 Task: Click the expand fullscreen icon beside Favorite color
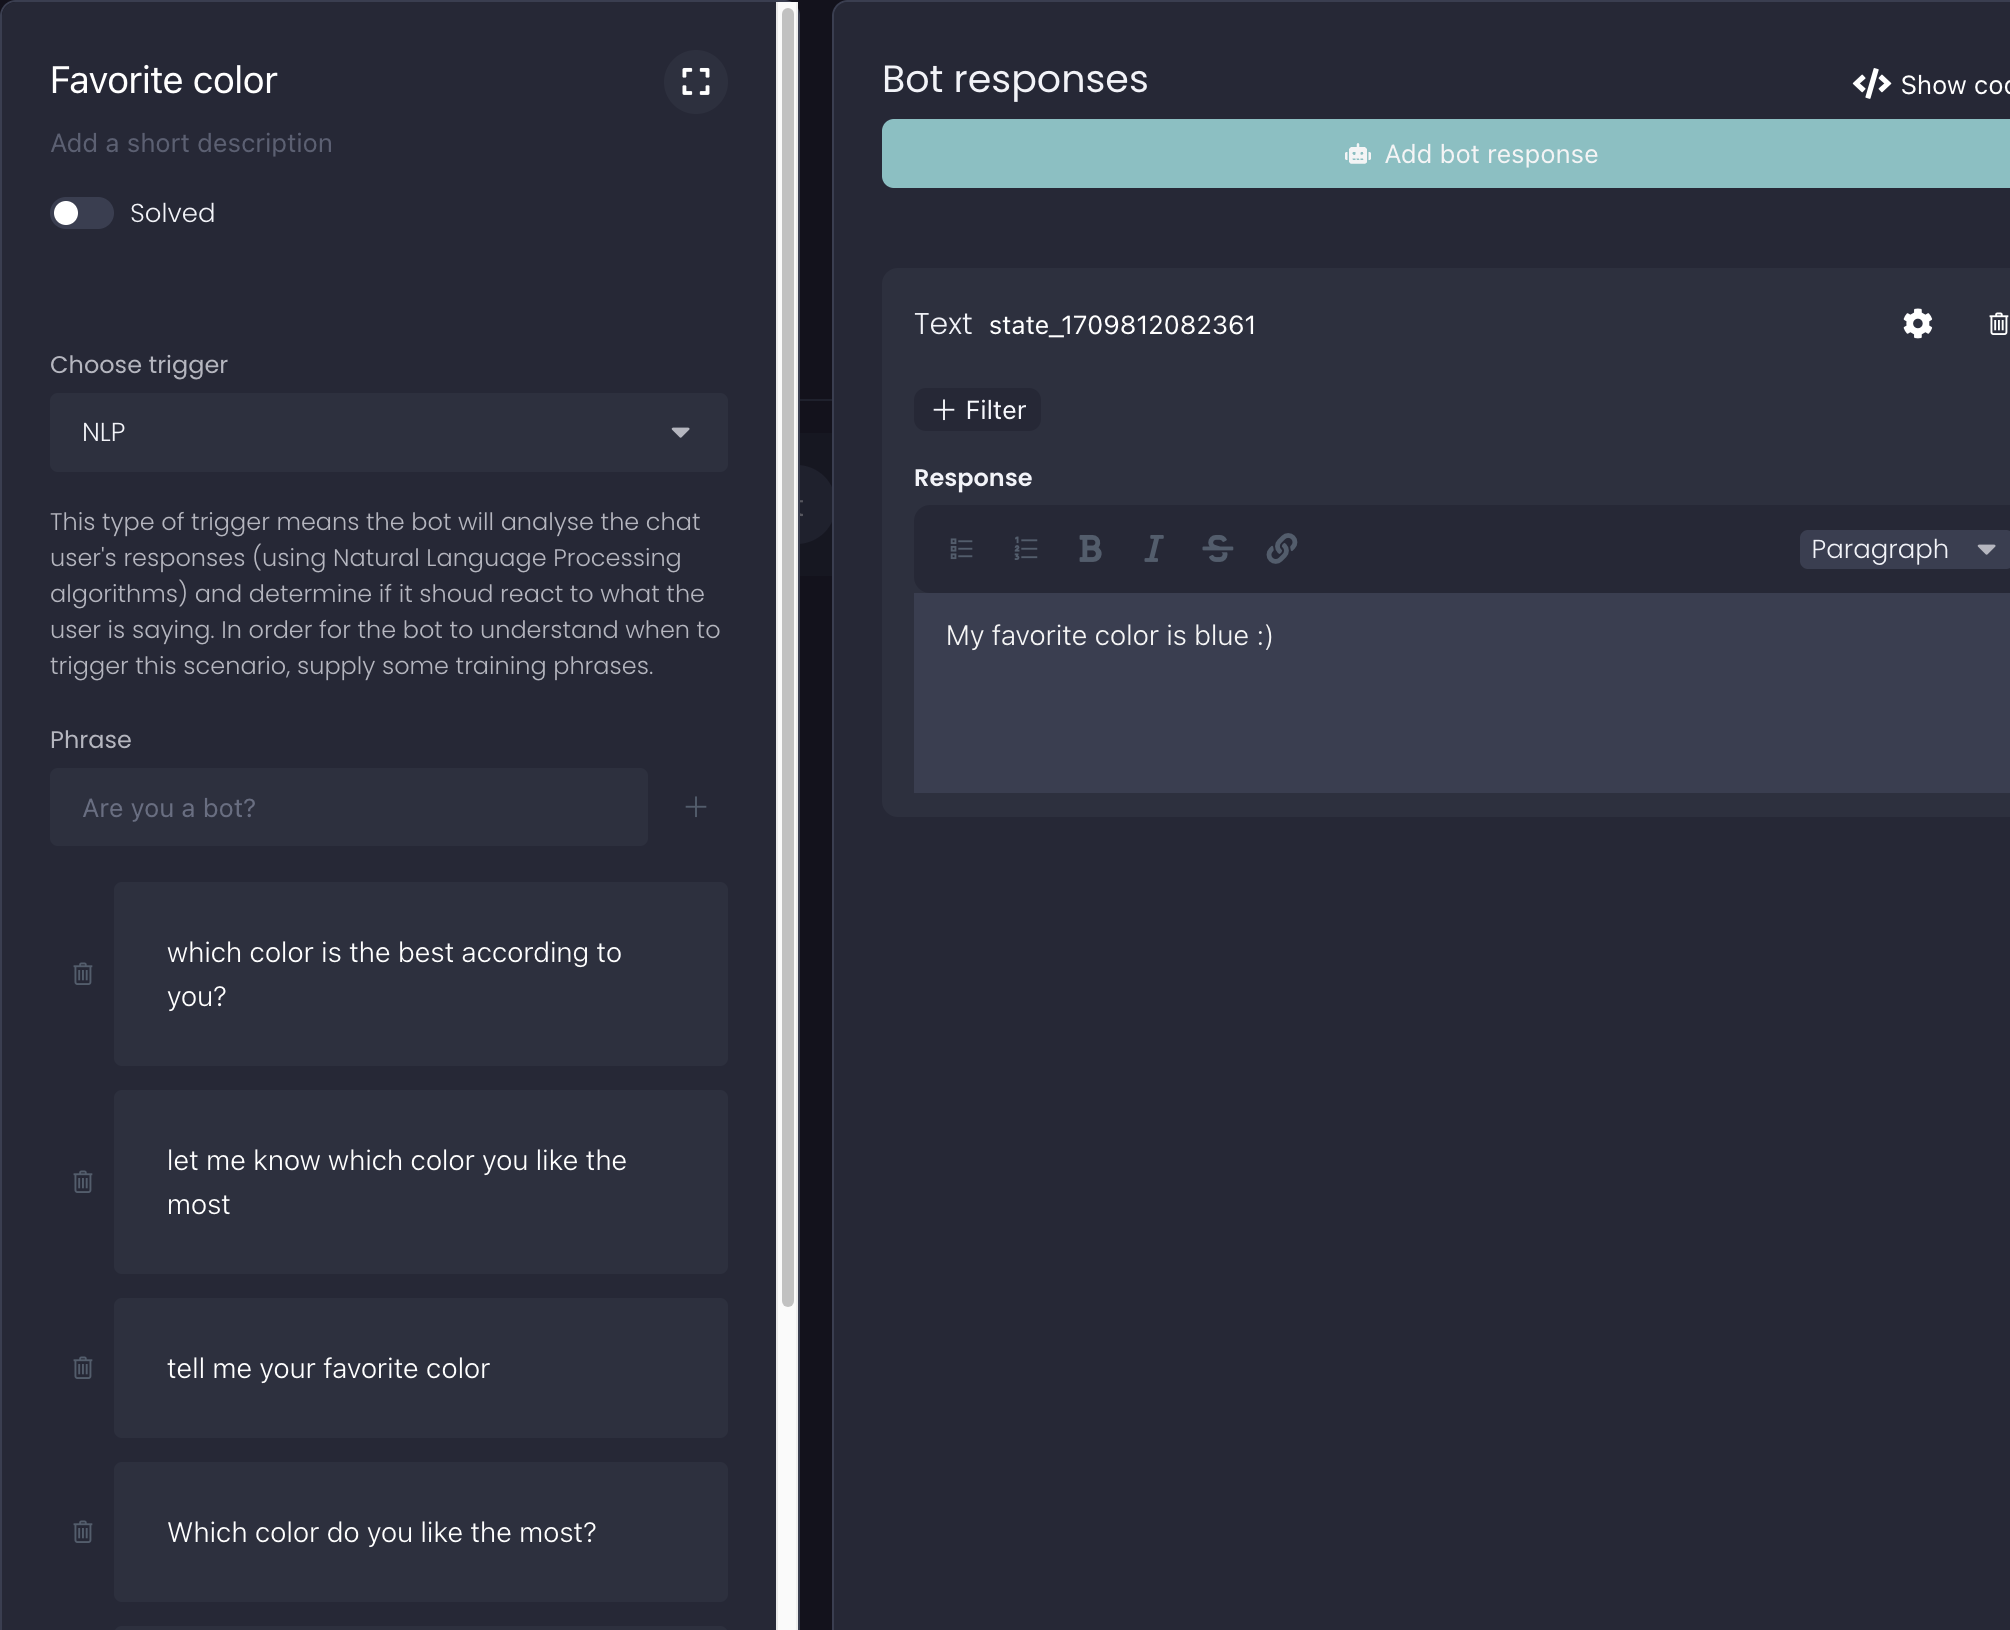pyautogui.click(x=695, y=81)
